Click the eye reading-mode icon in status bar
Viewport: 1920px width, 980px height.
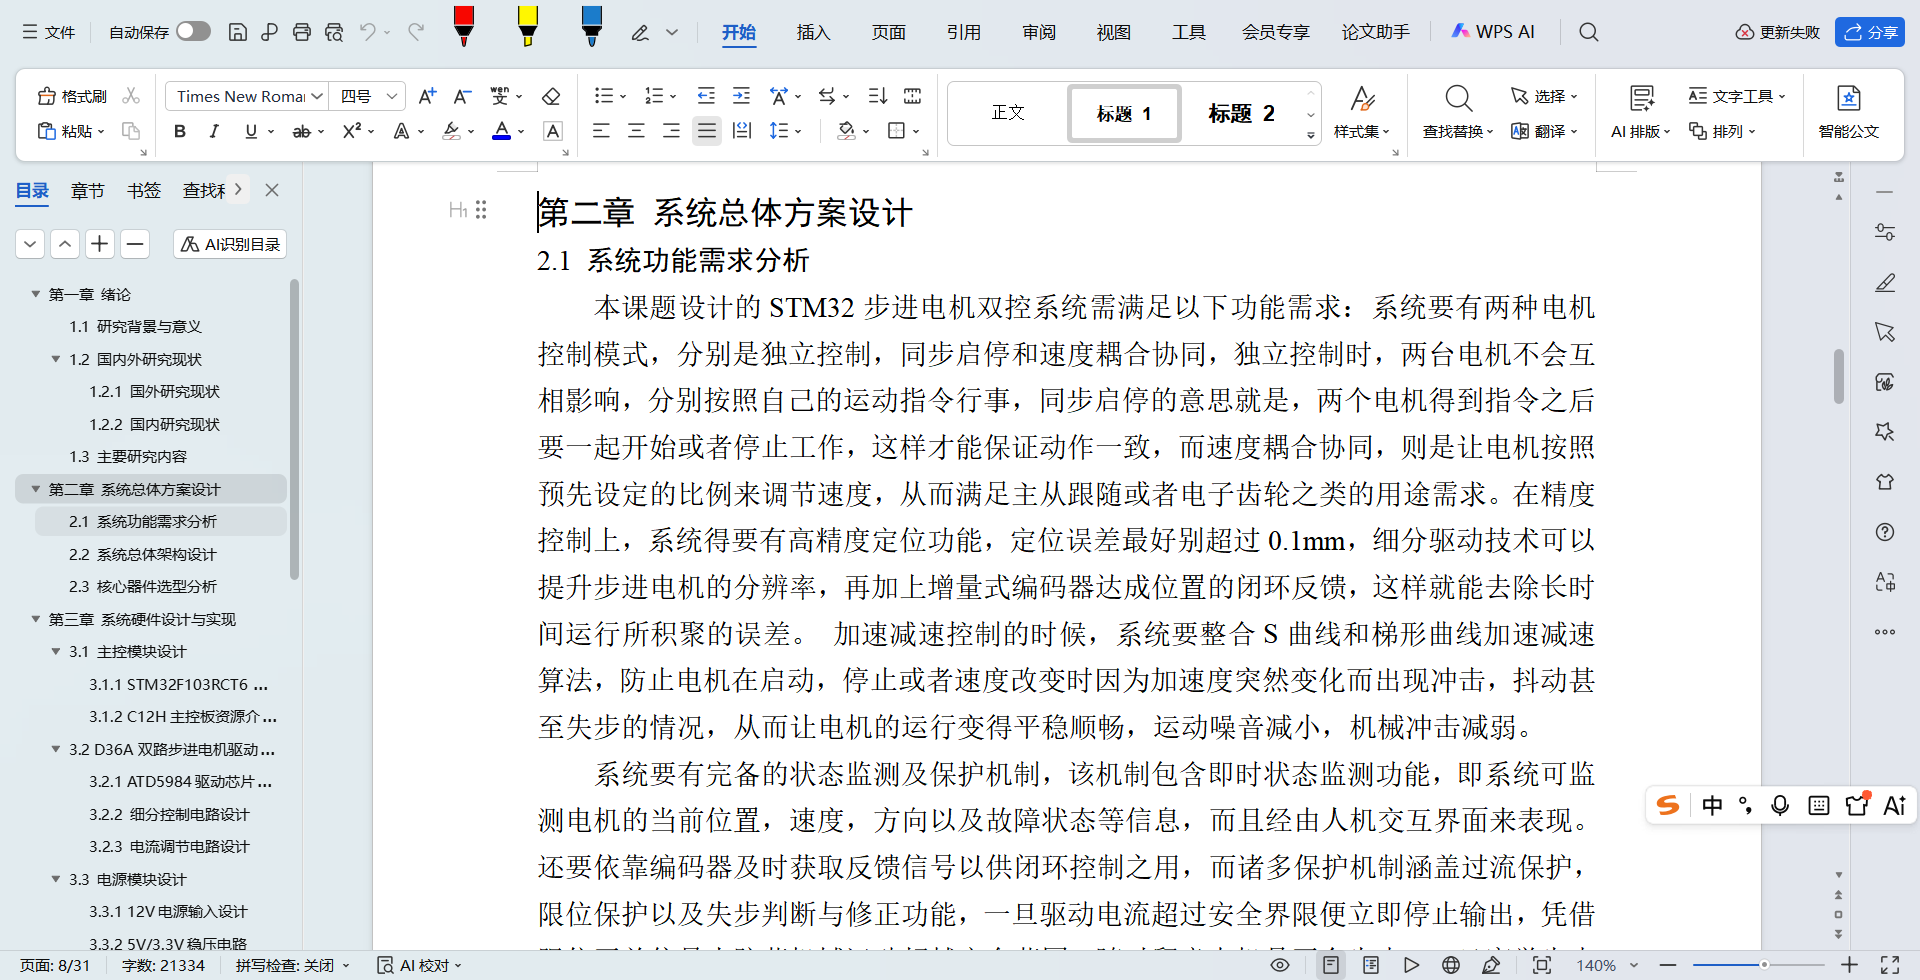coord(1280,965)
